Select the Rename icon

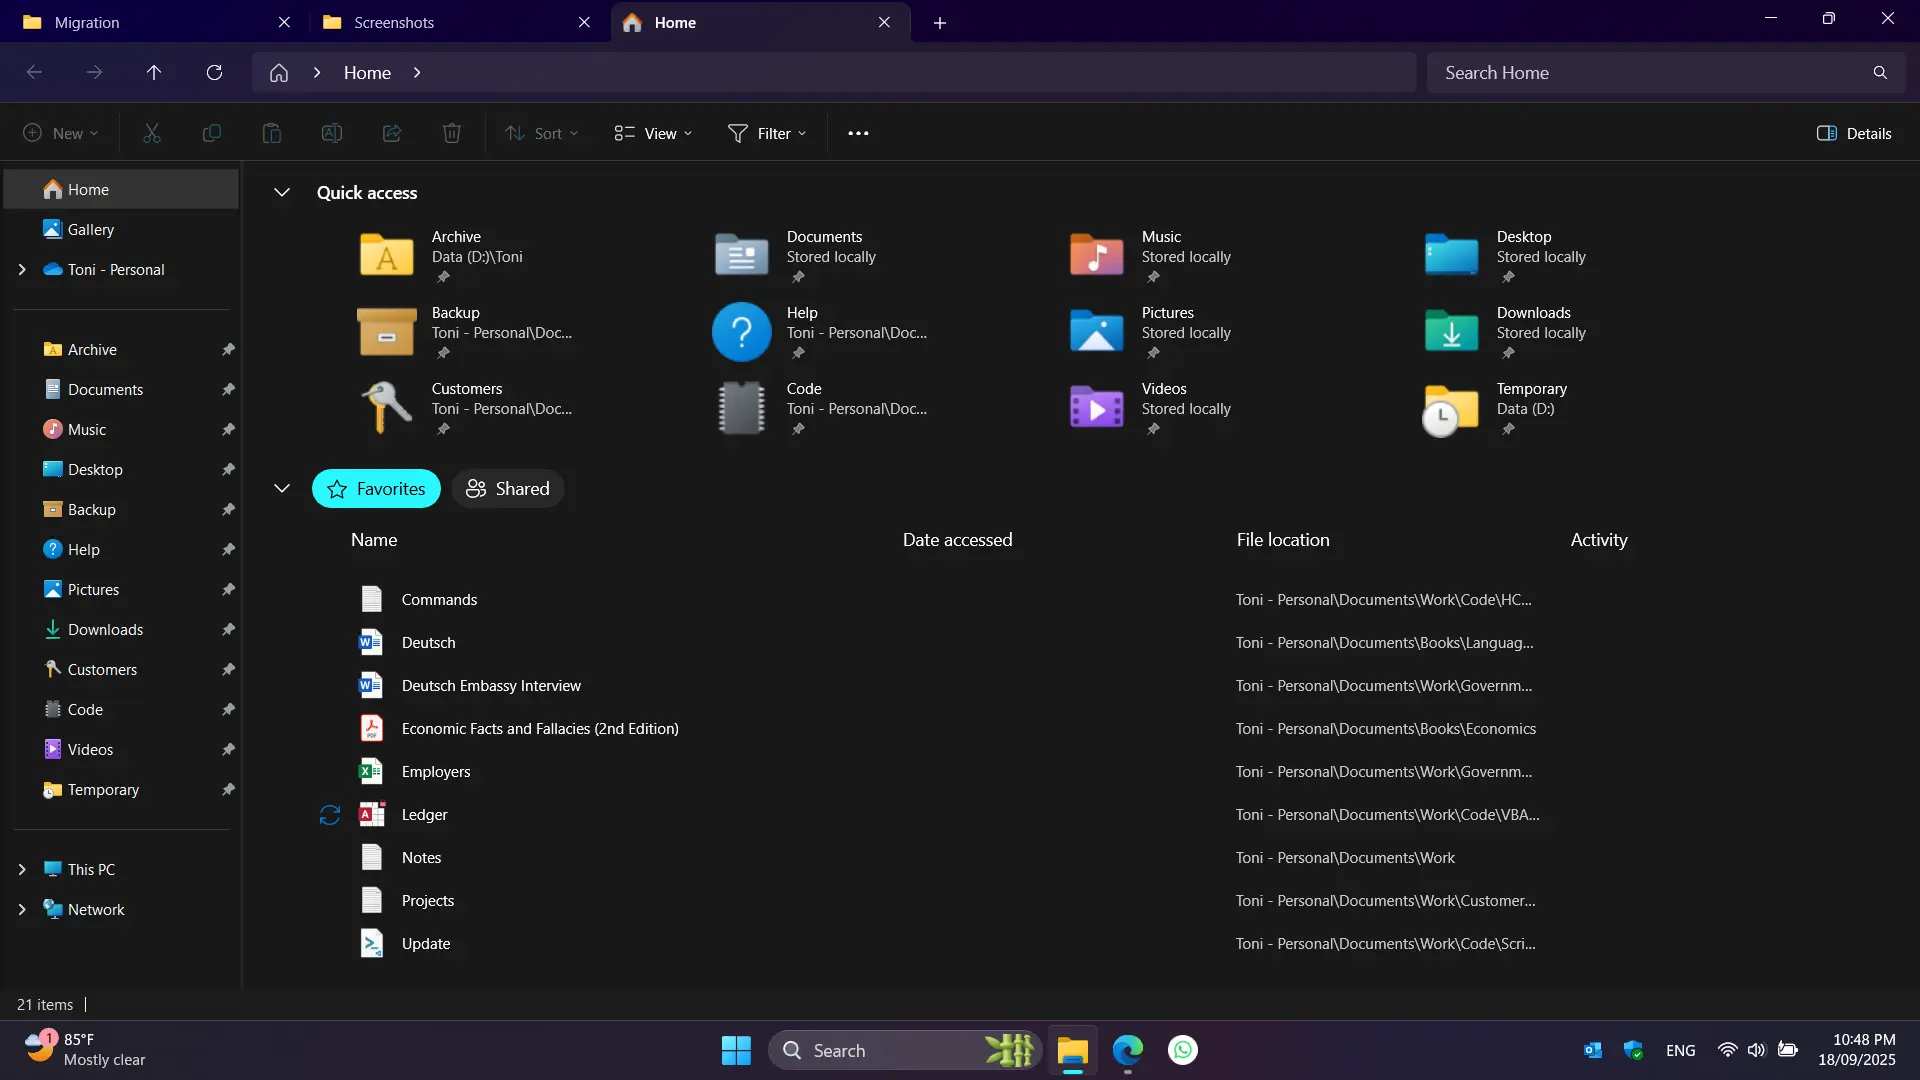[331, 133]
